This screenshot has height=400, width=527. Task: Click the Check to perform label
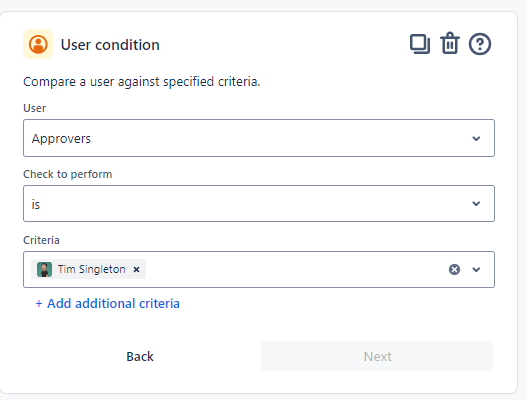tap(68, 174)
